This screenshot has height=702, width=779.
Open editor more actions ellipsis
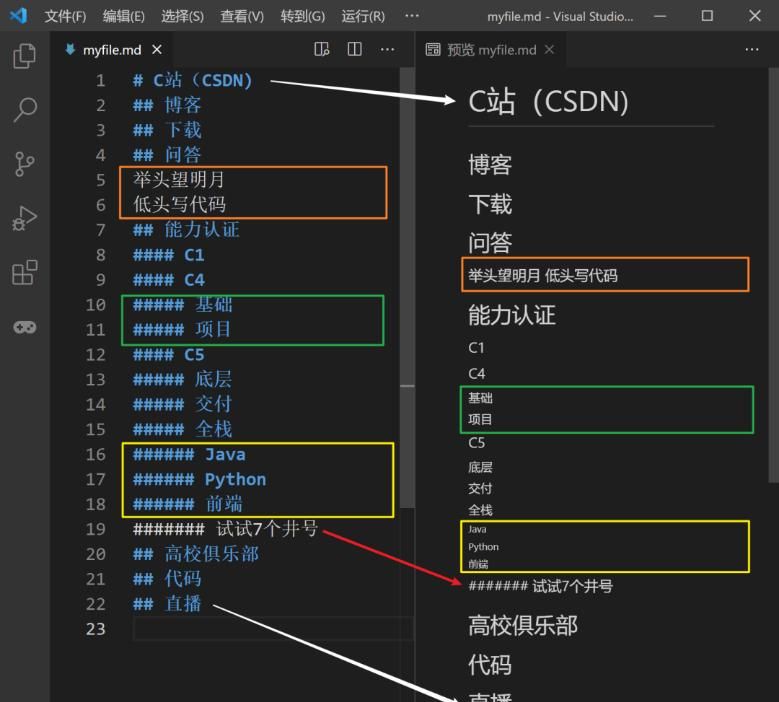[x=387, y=49]
